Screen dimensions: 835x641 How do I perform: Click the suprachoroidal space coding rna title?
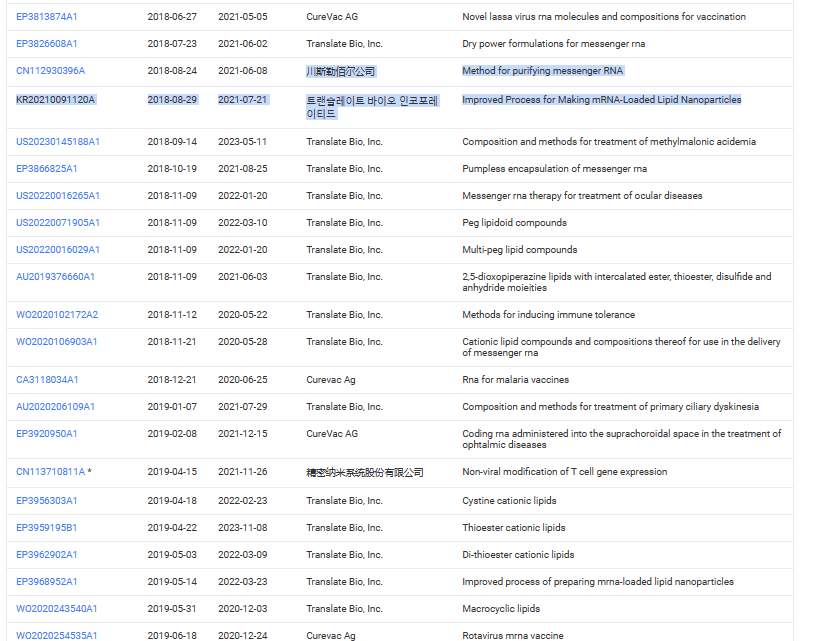coord(621,439)
